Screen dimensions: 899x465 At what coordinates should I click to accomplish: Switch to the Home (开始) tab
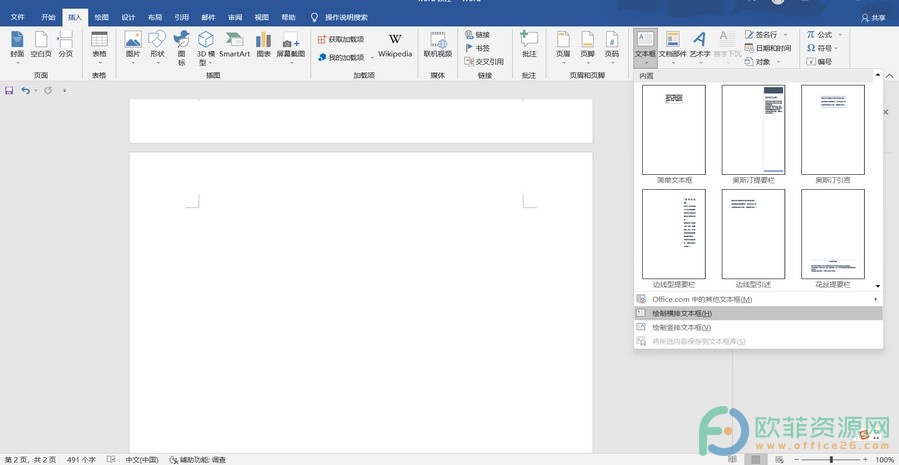pyautogui.click(x=48, y=17)
